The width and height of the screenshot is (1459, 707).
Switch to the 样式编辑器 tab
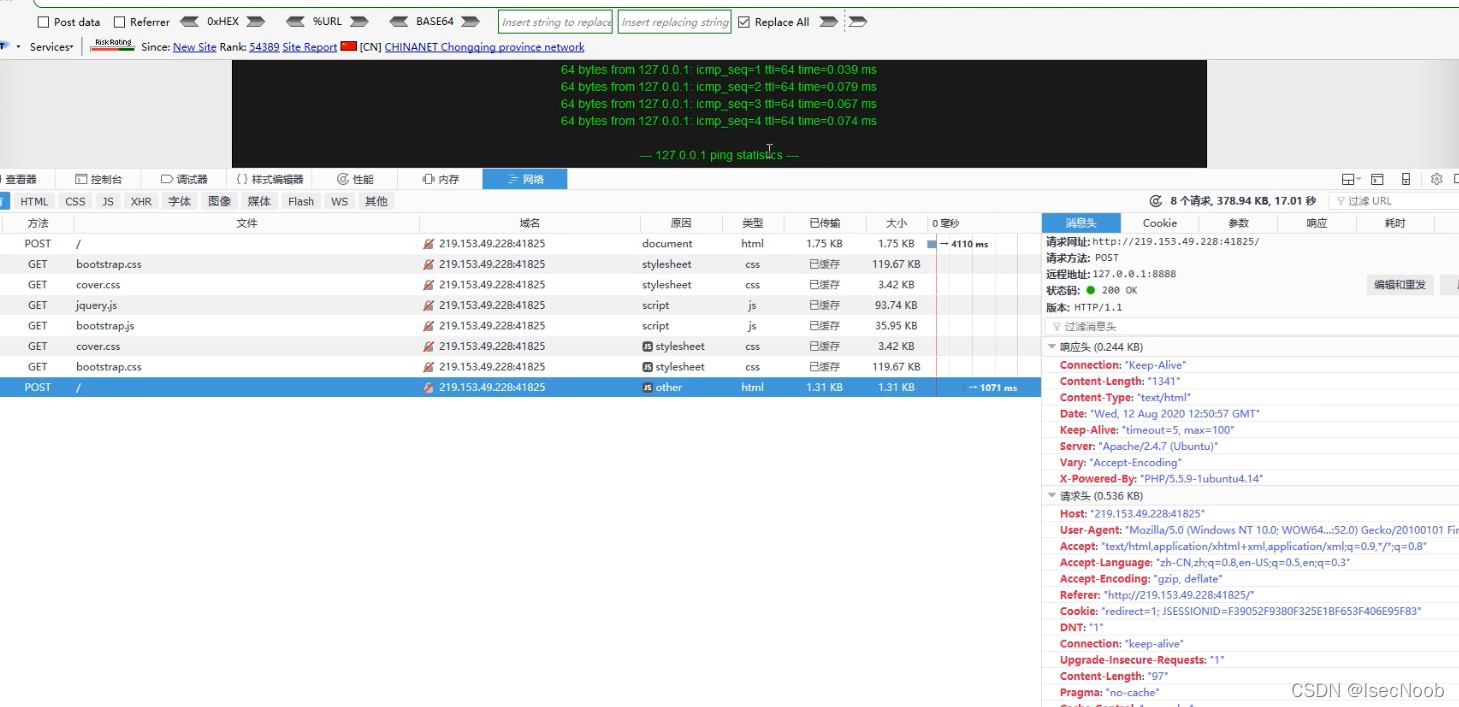tap(270, 179)
